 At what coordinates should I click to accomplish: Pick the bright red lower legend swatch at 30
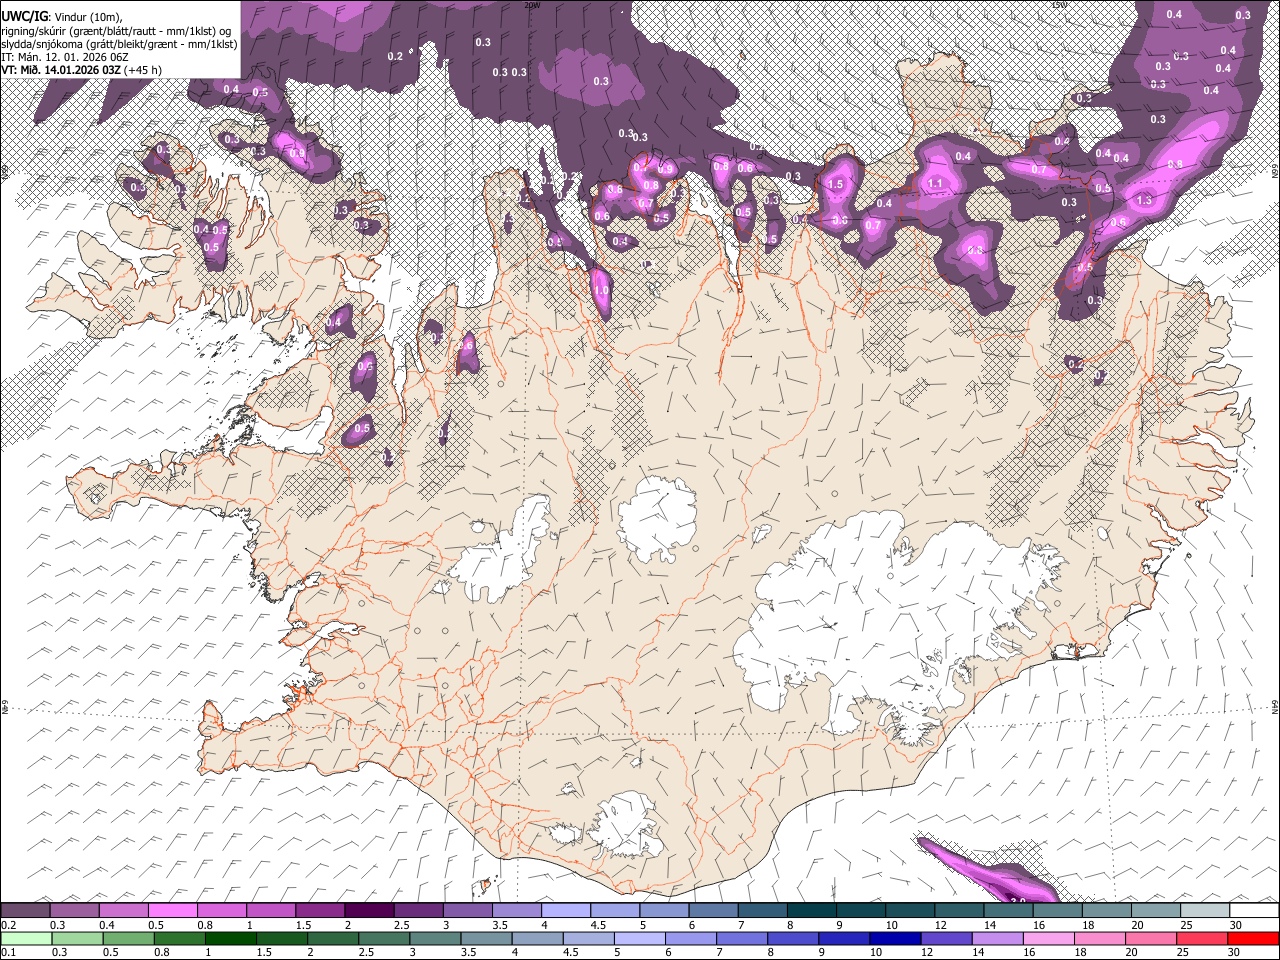pyautogui.click(x=1252, y=939)
